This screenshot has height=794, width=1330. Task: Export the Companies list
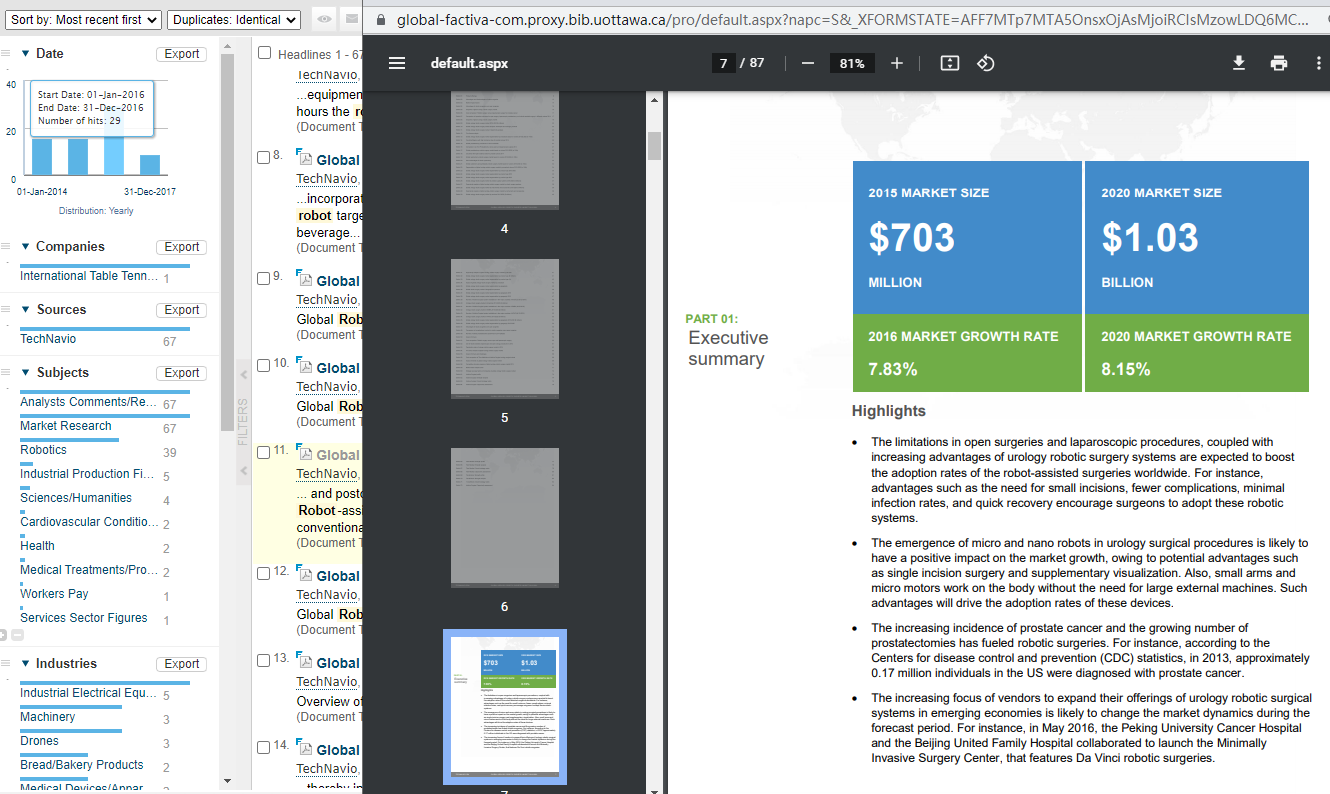pyautogui.click(x=182, y=247)
